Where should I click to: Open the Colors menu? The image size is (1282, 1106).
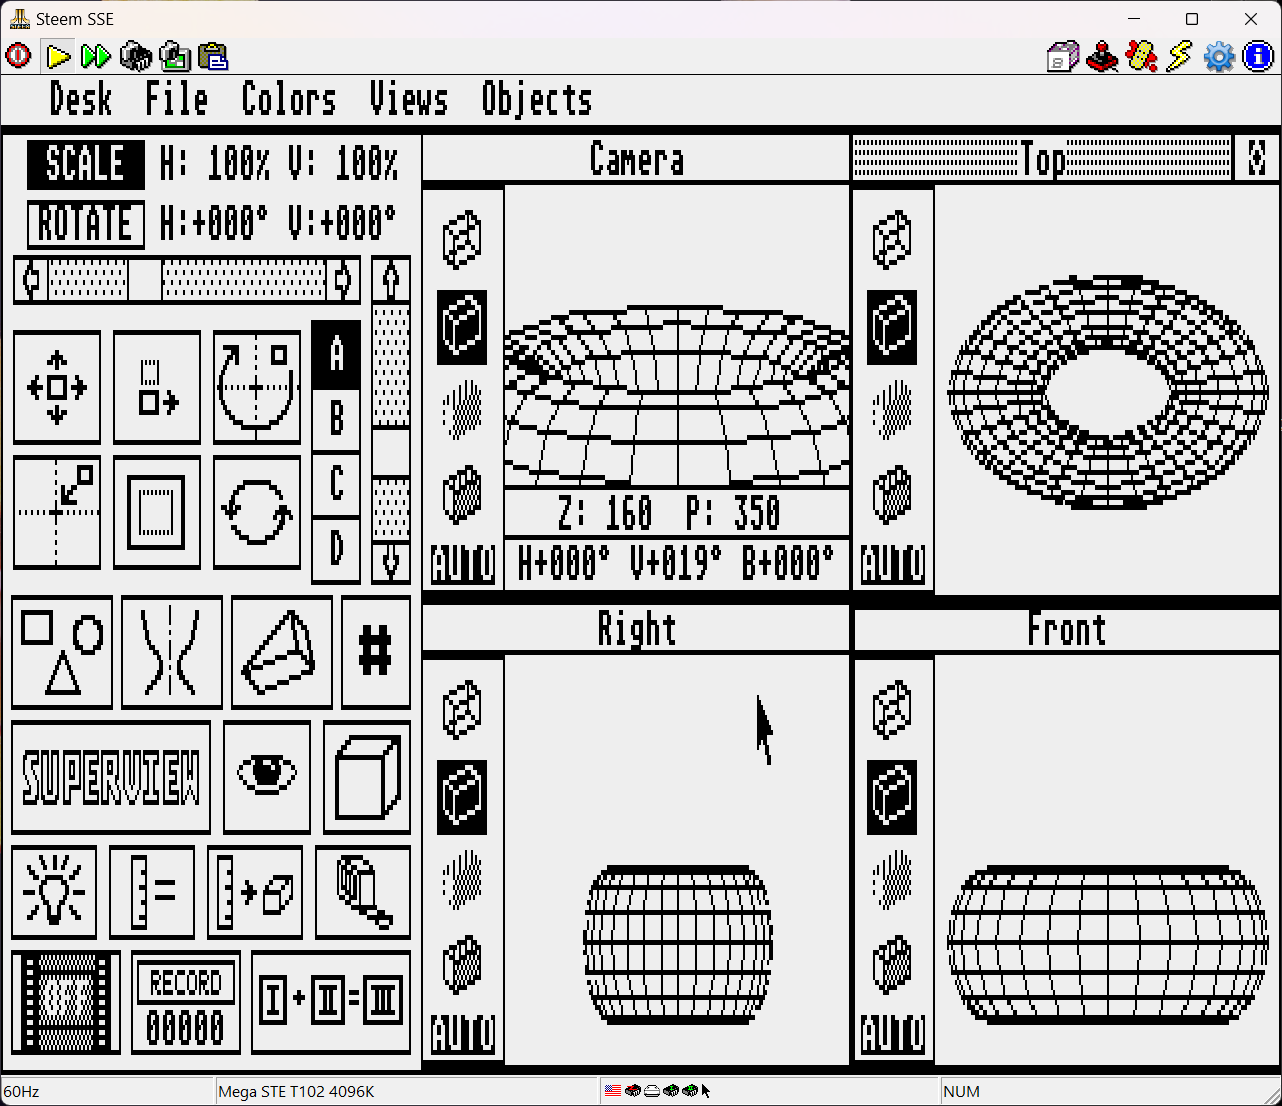click(x=288, y=99)
